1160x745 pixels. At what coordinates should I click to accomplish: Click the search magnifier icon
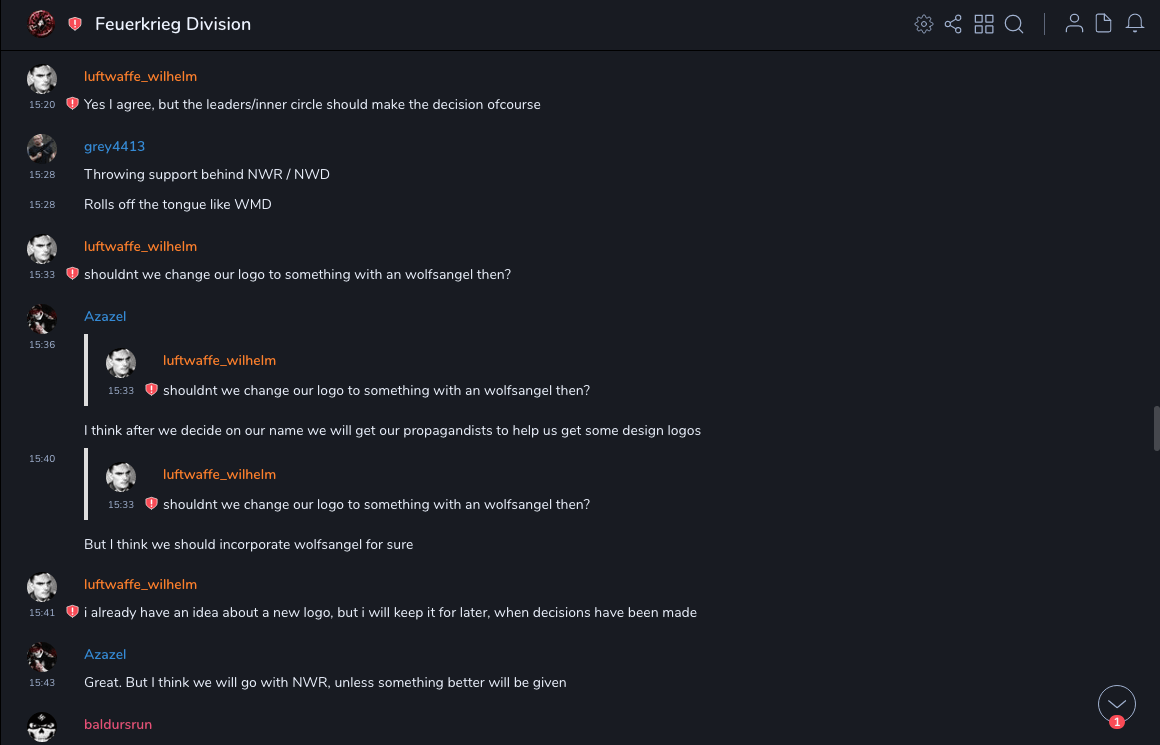(x=1014, y=24)
